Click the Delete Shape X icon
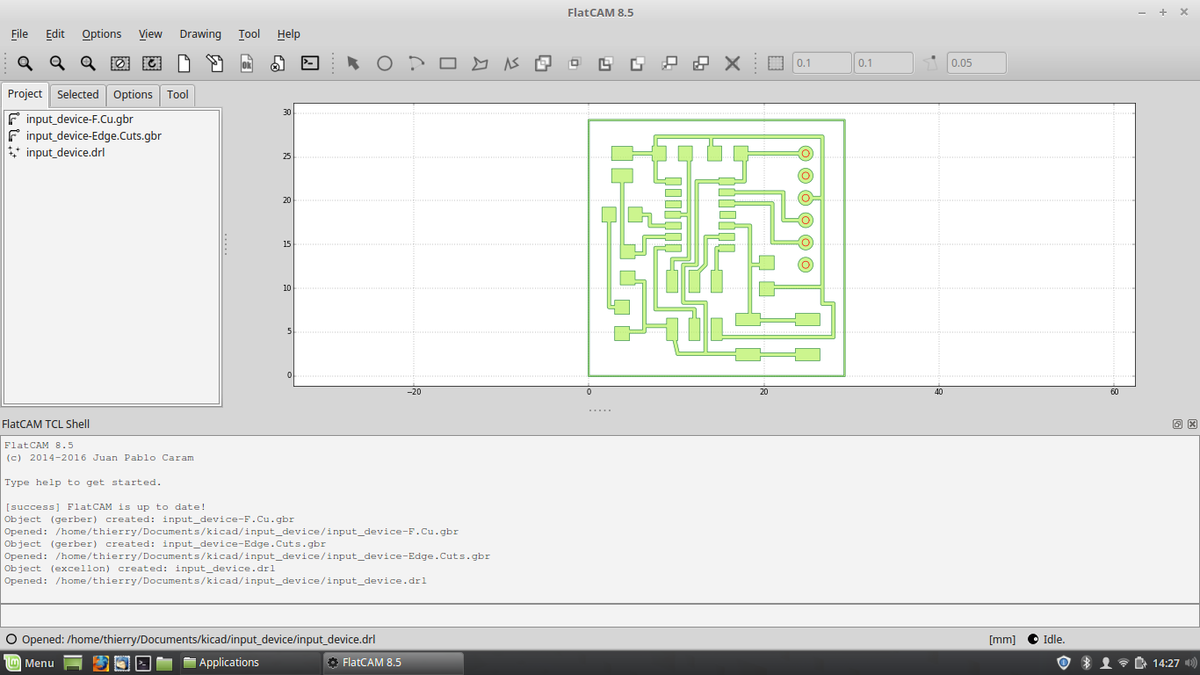This screenshot has height=675, width=1200. tap(732, 63)
